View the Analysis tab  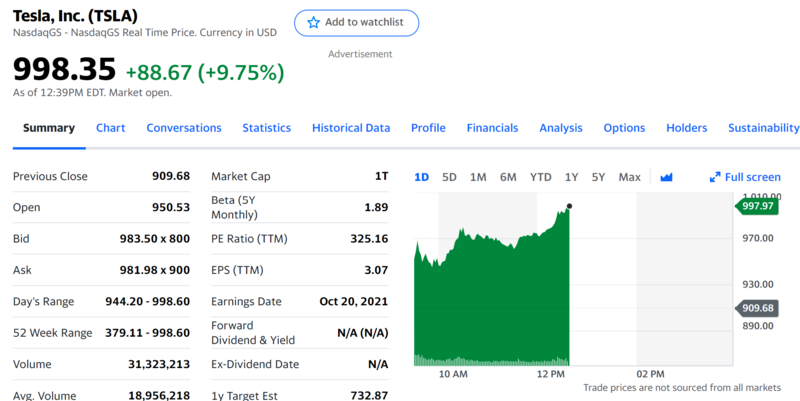561,128
